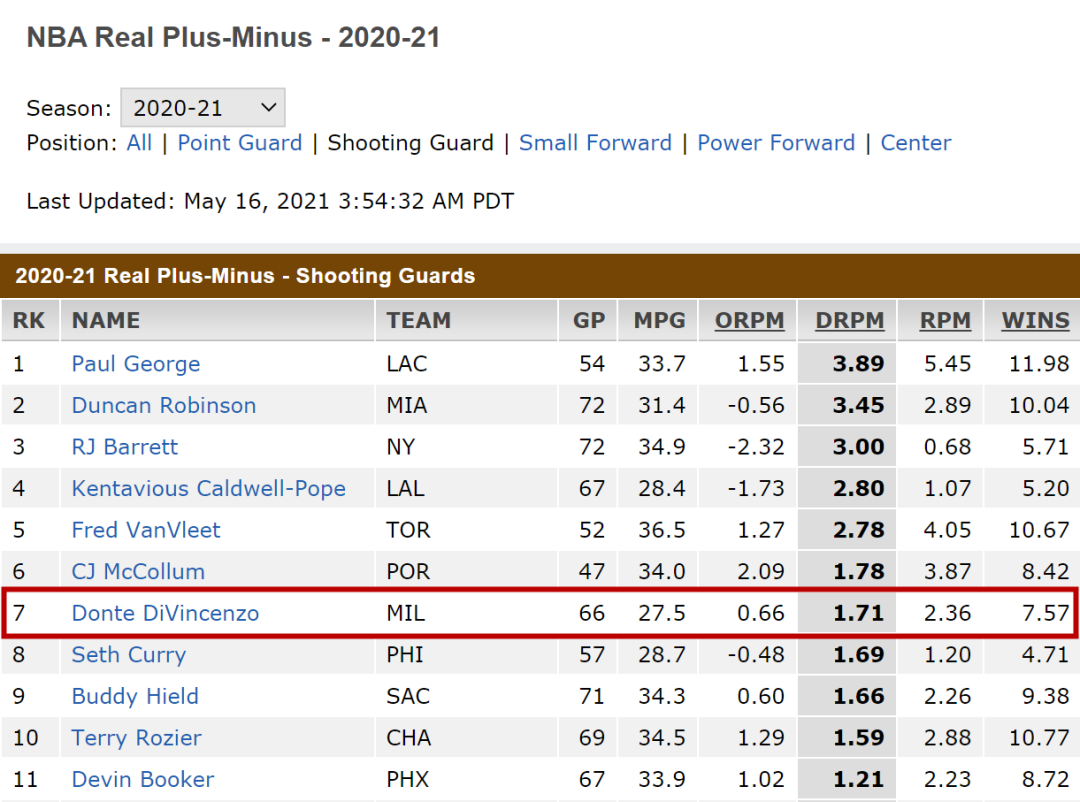Filter position by All link
The height and width of the screenshot is (802, 1080).
[x=139, y=143]
